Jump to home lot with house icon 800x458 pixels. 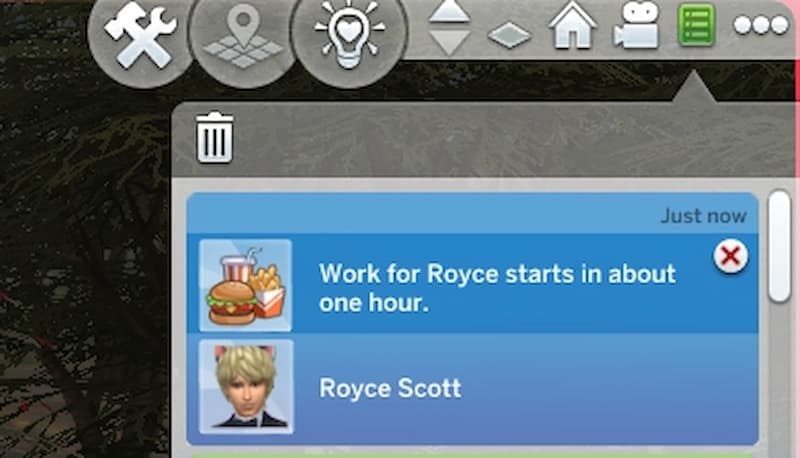(x=572, y=26)
